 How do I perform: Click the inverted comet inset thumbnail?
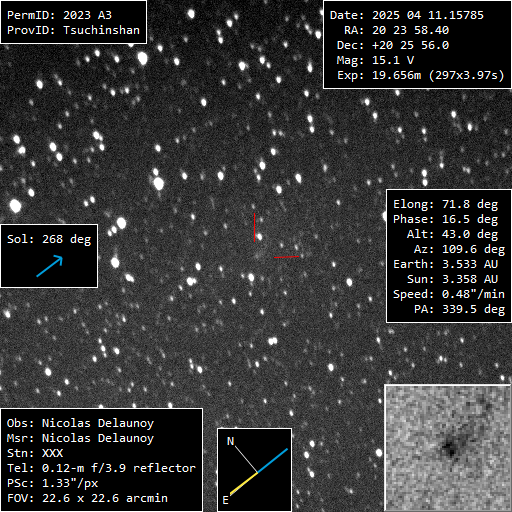(448, 448)
